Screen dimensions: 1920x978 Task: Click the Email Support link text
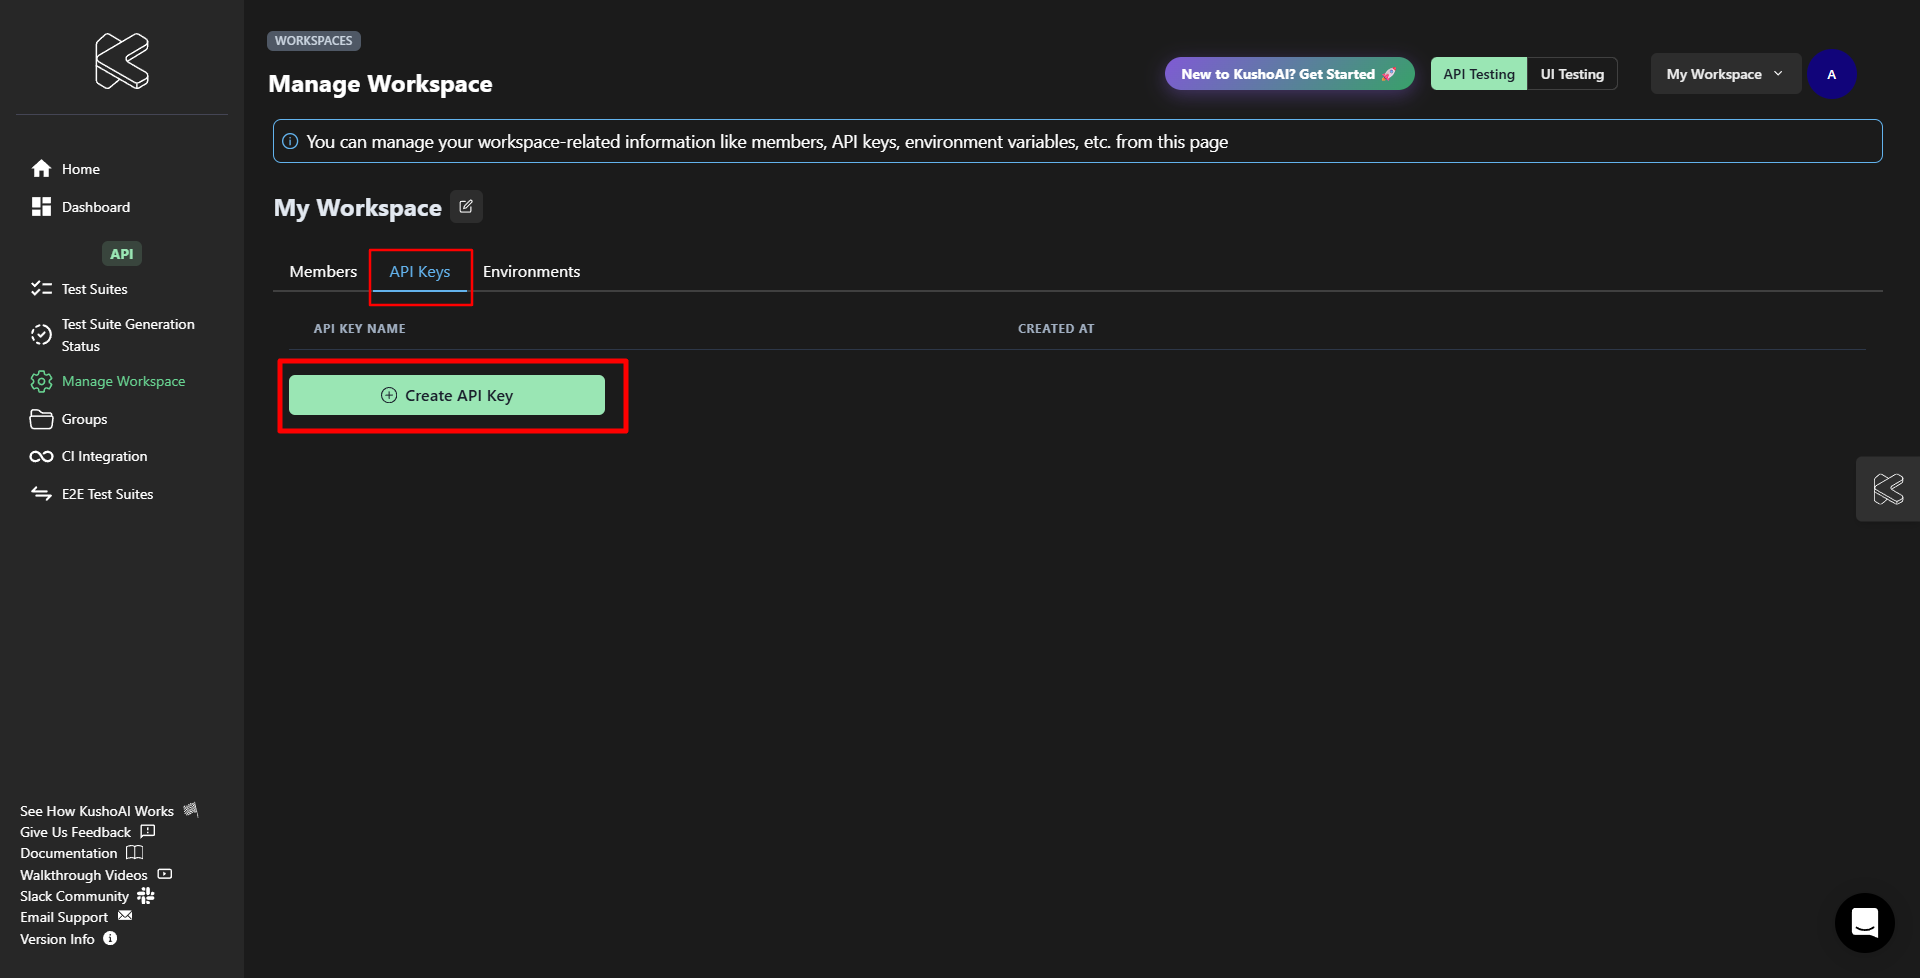pyautogui.click(x=64, y=917)
